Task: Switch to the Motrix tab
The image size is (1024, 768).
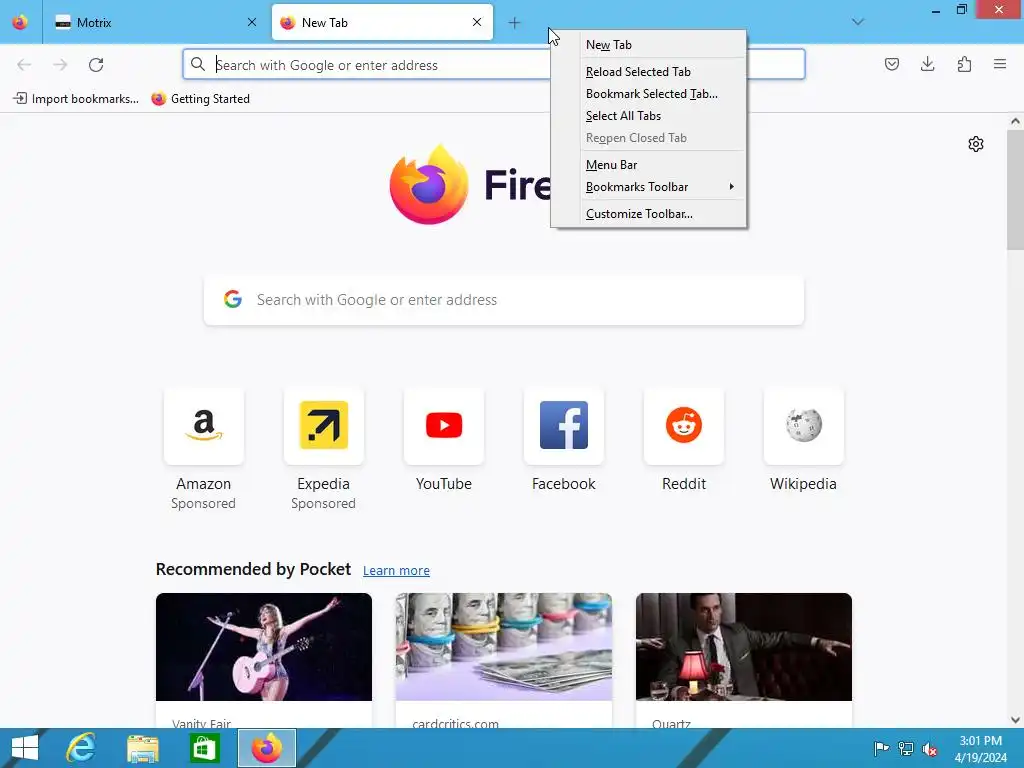Action: (x=156, y=22)
